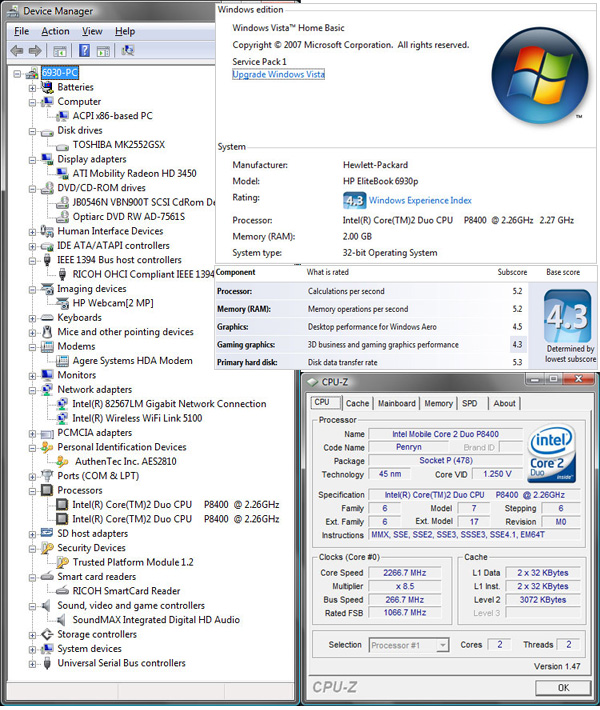Select the Agere Systems HDA Modem icon
The height and width of the screenshot is (710, 600).
coord(62,361)
